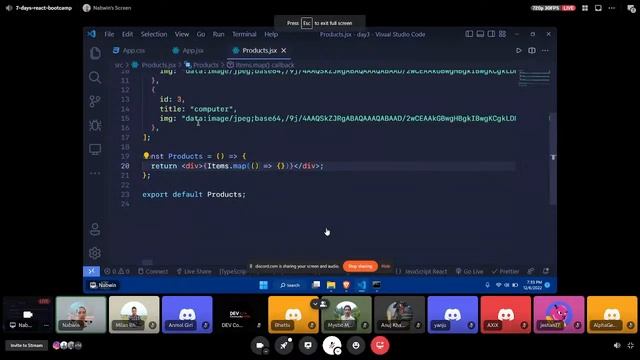Click Invite to Stream
Screen dimensions: 640x360
click(x=27, y=345)
